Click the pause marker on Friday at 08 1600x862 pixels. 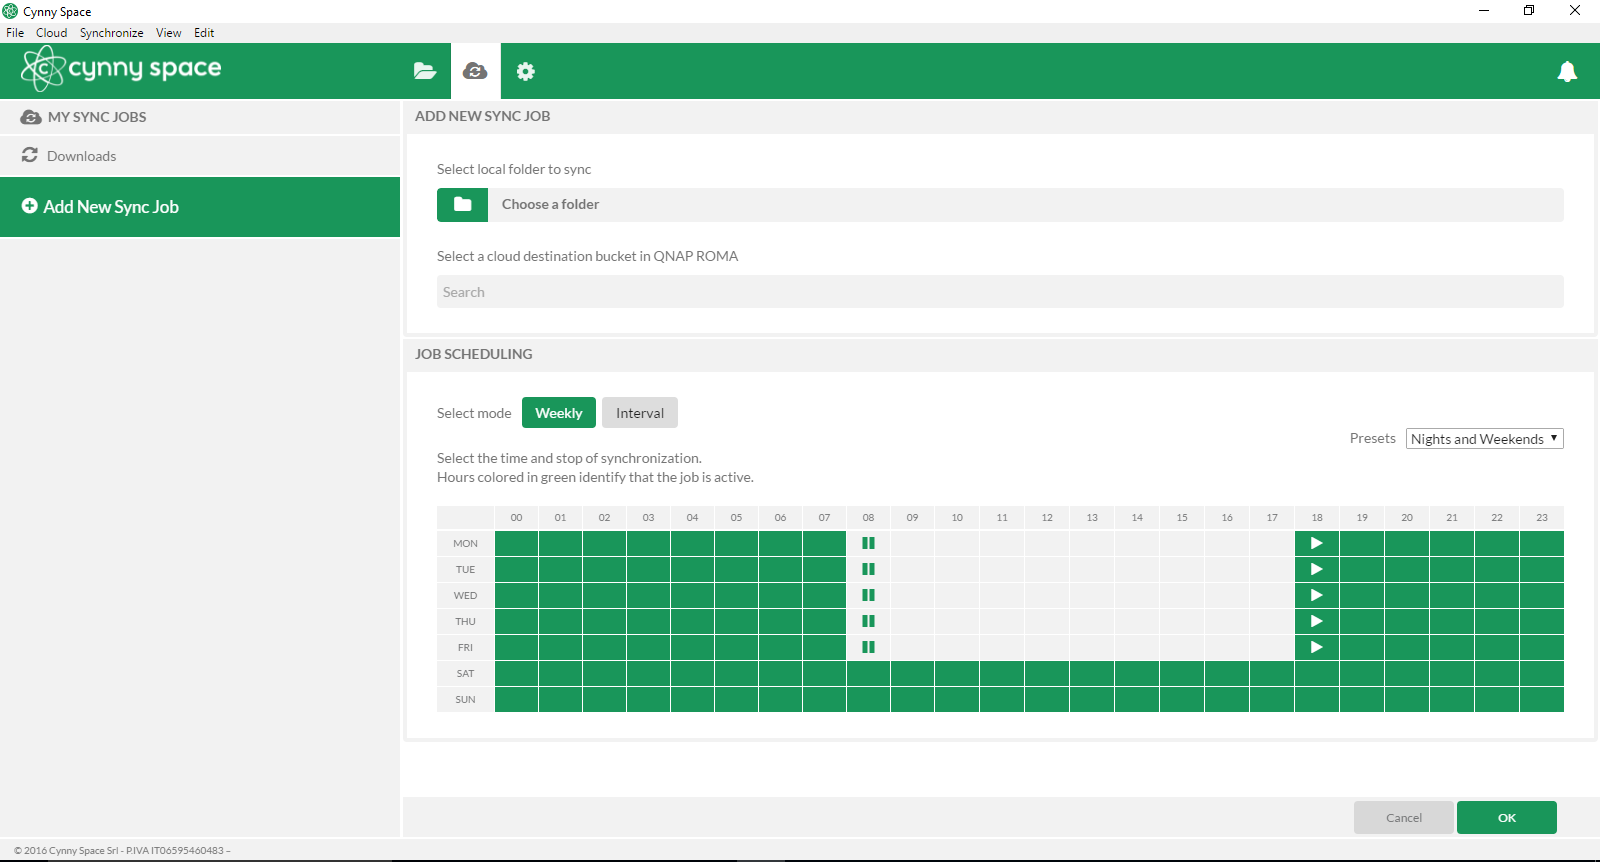coord(868,647)
